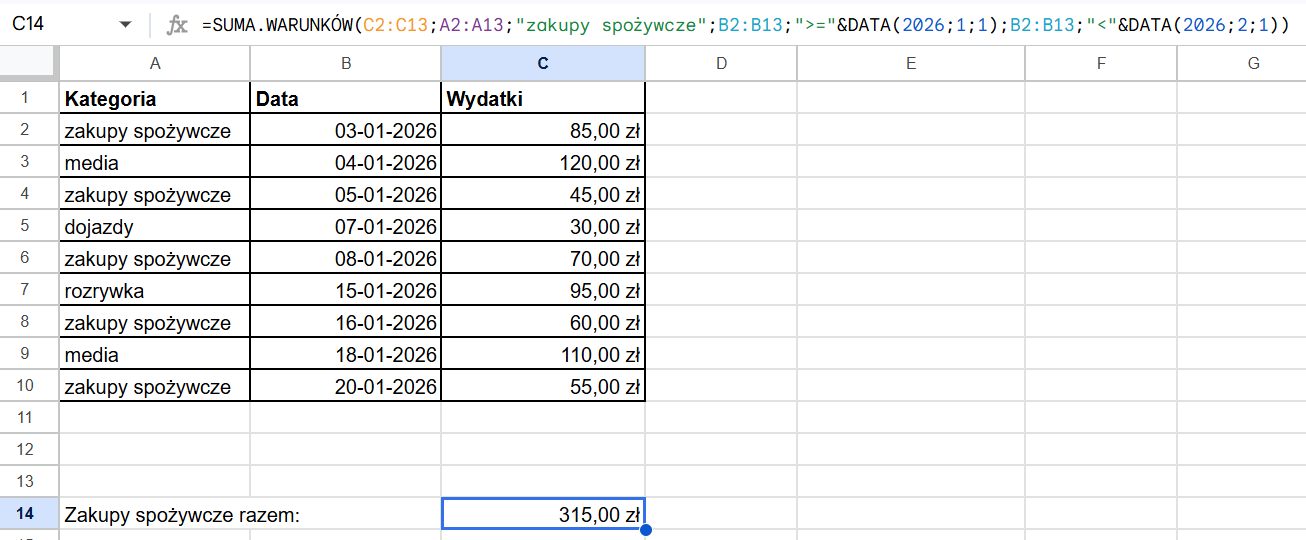Select column B header

click(x=346, y=63)
